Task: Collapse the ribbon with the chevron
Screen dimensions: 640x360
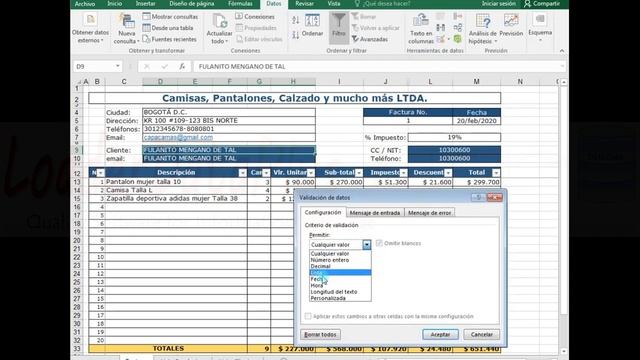Action: coord(562,51)
